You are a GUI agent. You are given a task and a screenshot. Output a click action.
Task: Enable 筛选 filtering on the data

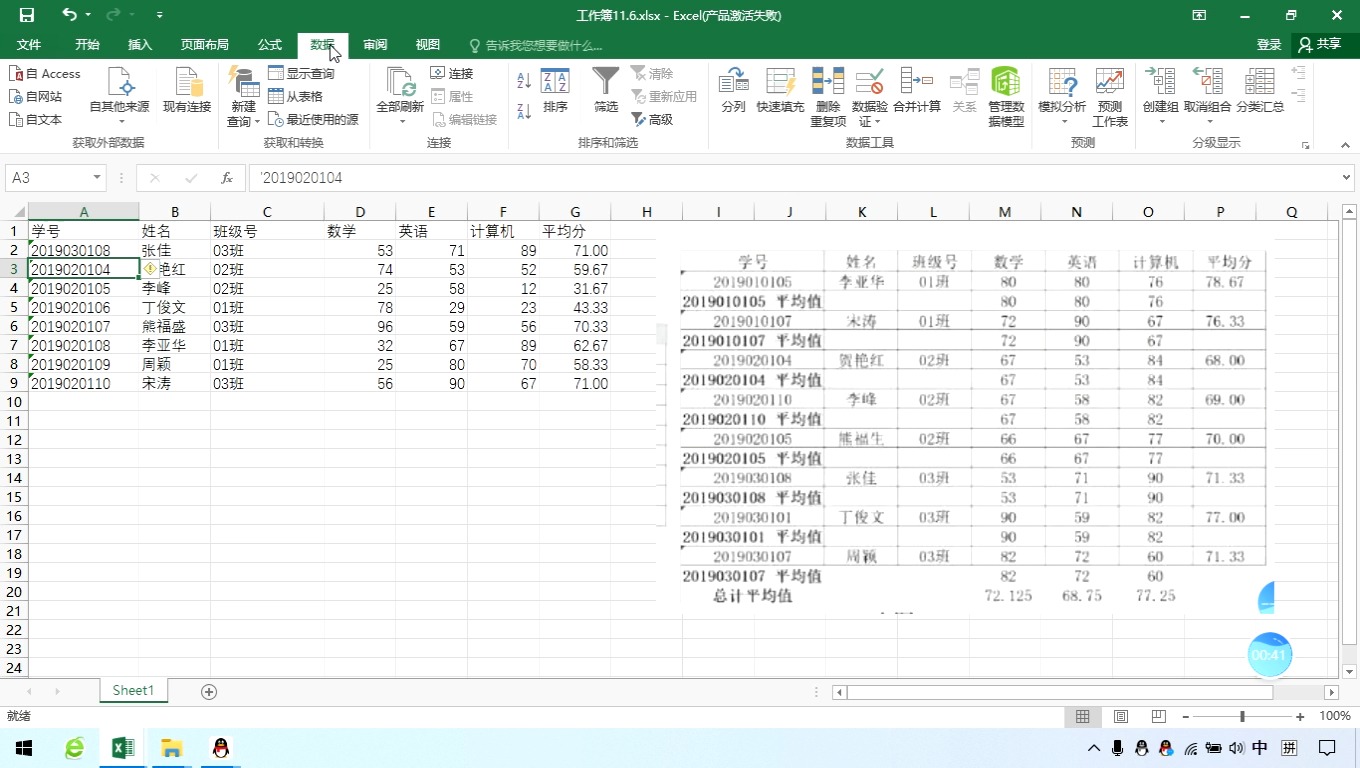[605, 95]
